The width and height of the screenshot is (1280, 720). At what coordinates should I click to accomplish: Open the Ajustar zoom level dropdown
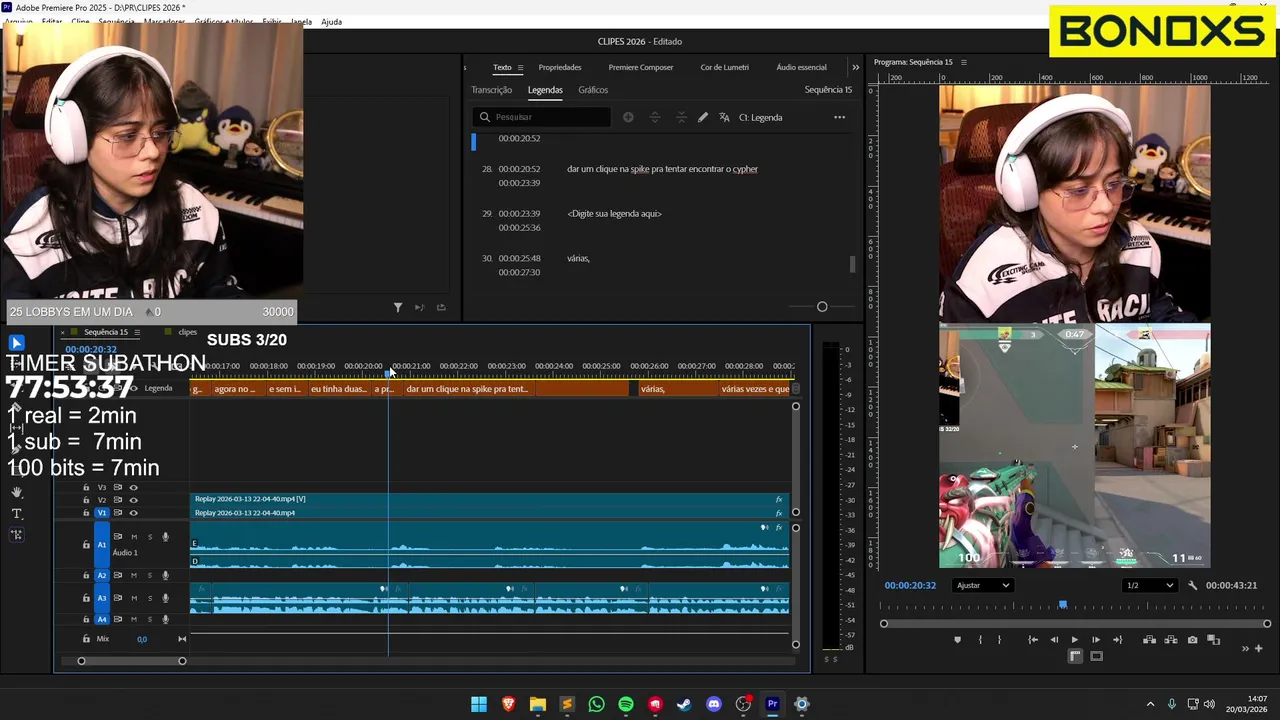click(x=982, y=585)
